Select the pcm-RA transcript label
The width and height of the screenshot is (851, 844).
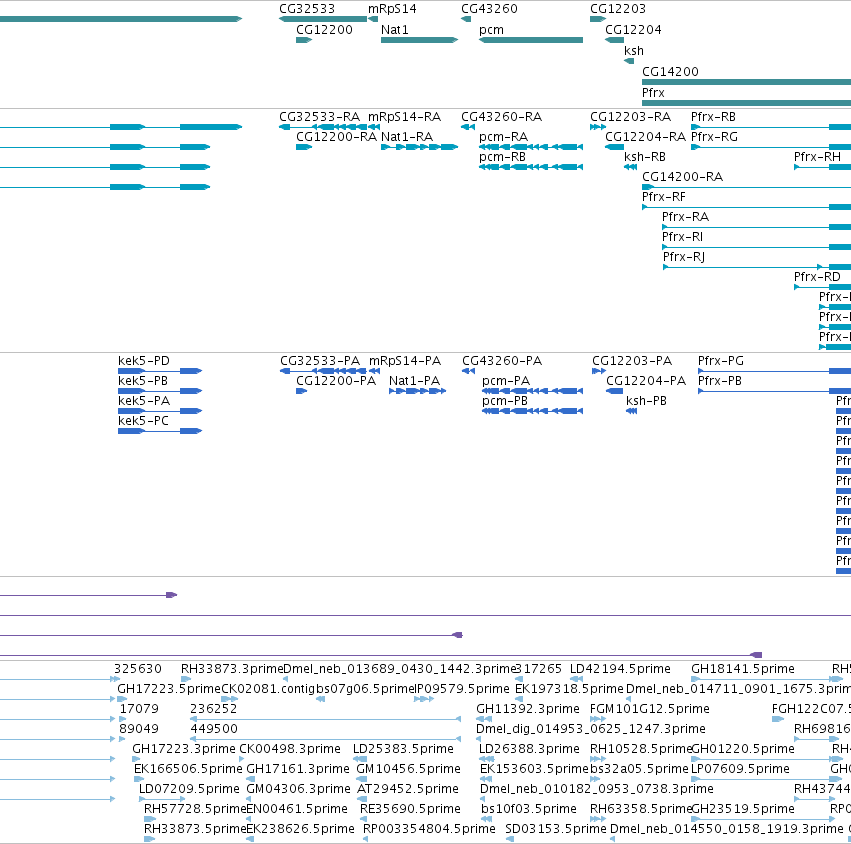click(x=504, y=137)
